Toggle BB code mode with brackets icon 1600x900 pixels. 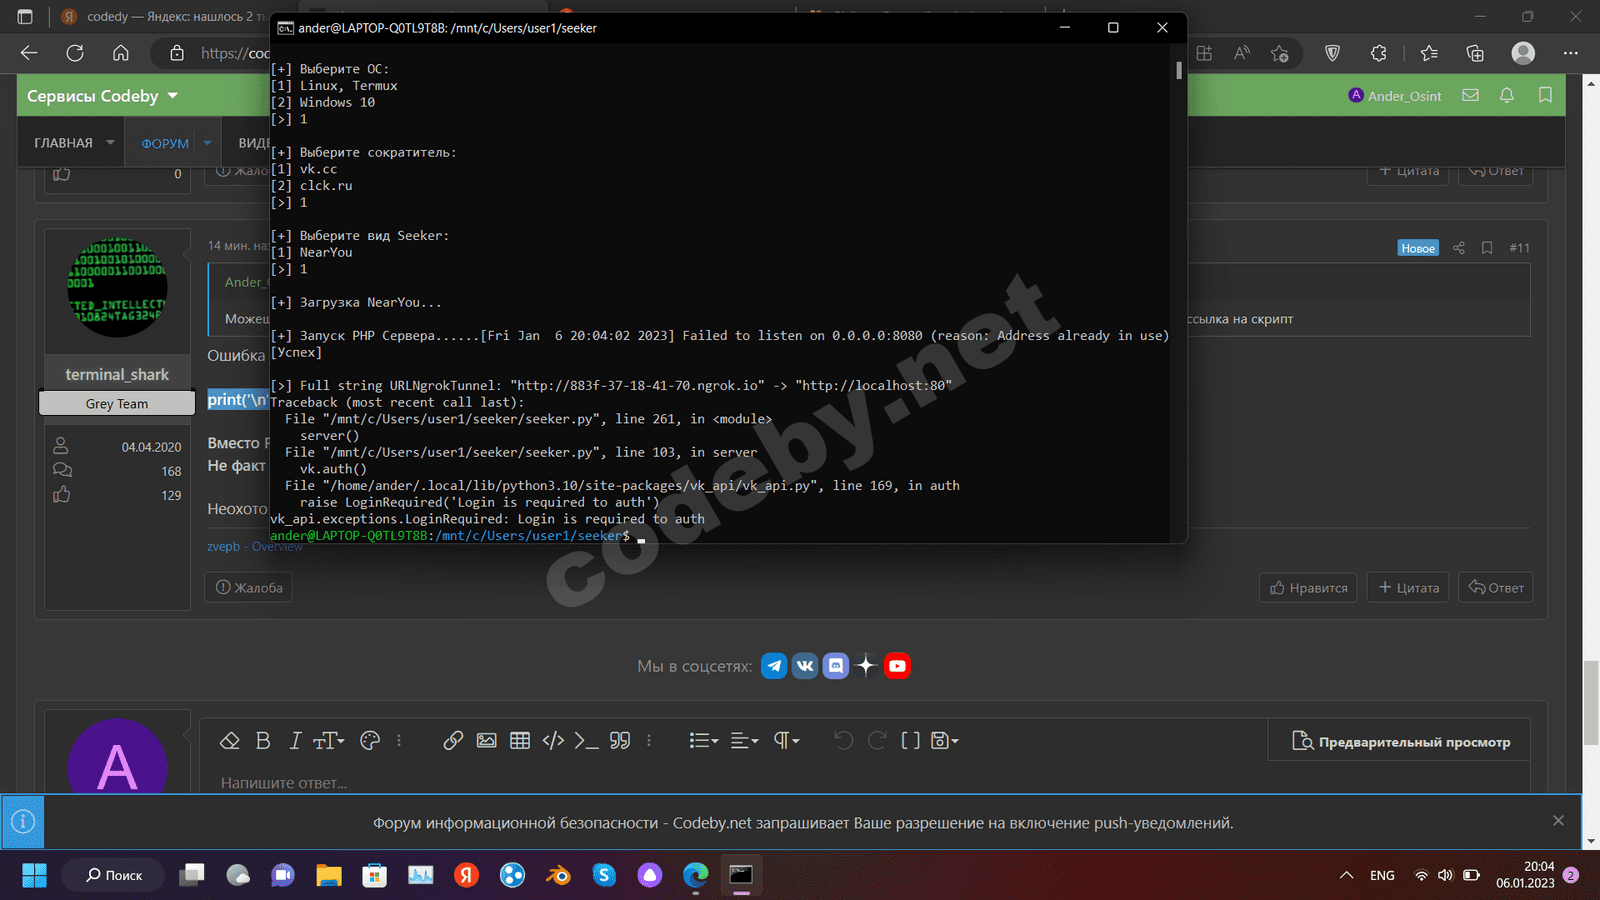tap(910, 741)
